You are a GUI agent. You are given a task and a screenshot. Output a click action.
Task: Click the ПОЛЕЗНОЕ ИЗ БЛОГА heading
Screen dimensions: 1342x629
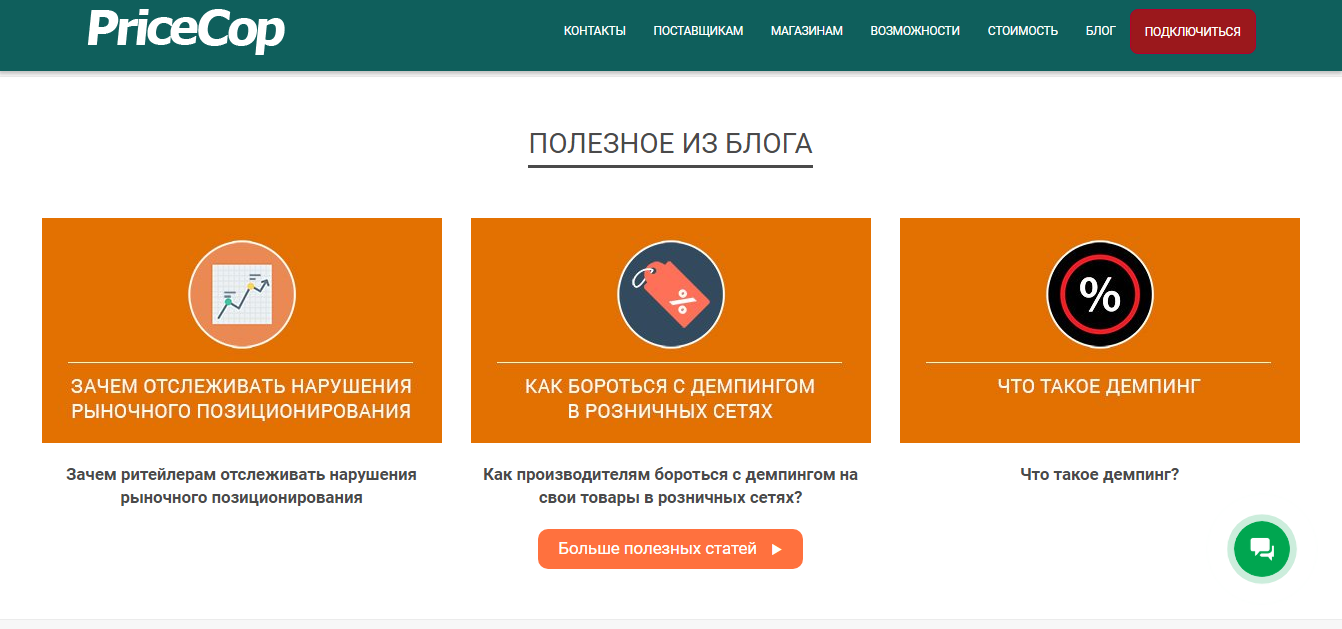(670, 142)
